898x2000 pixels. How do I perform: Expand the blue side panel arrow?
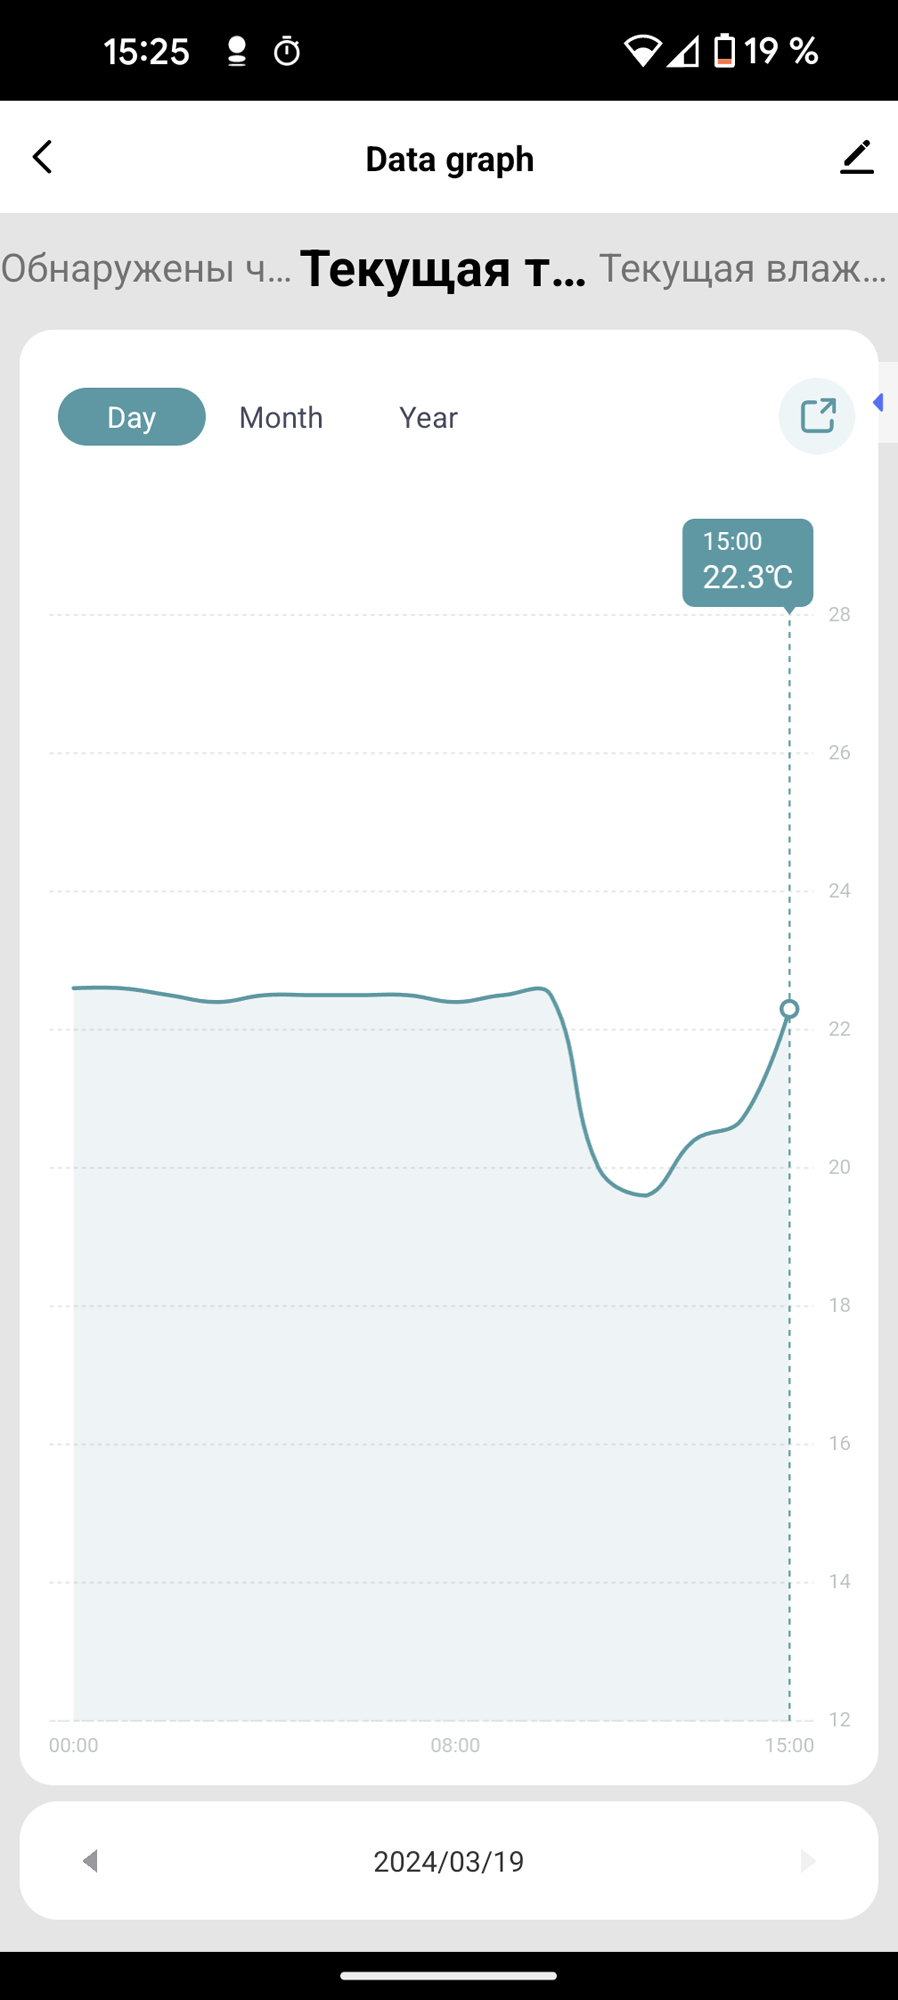point(879,402)
